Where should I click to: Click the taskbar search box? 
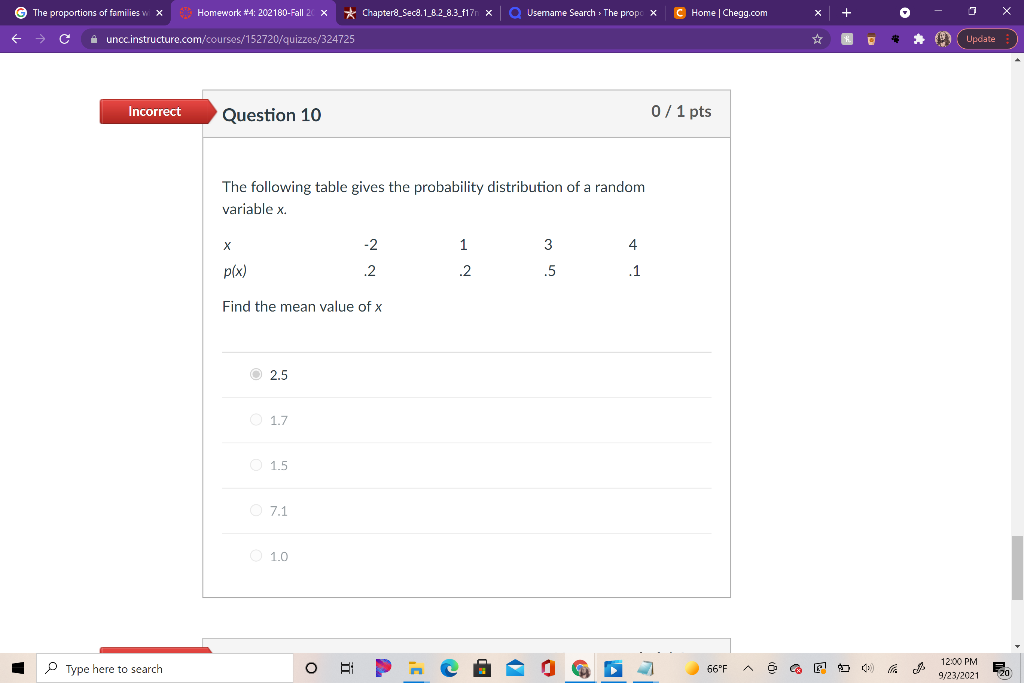(165, 668)
